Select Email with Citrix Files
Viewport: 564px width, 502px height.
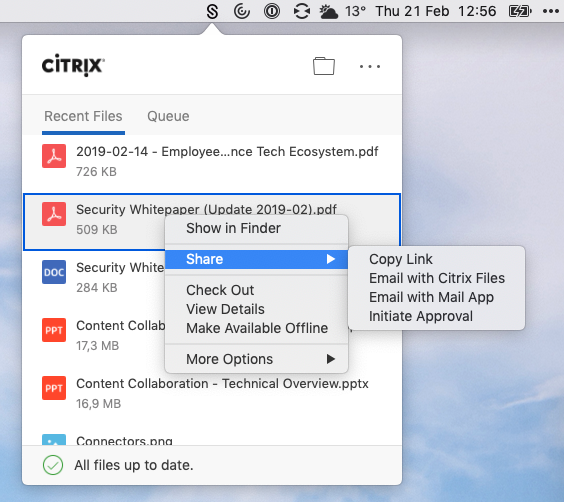click(x=436, y=278)
